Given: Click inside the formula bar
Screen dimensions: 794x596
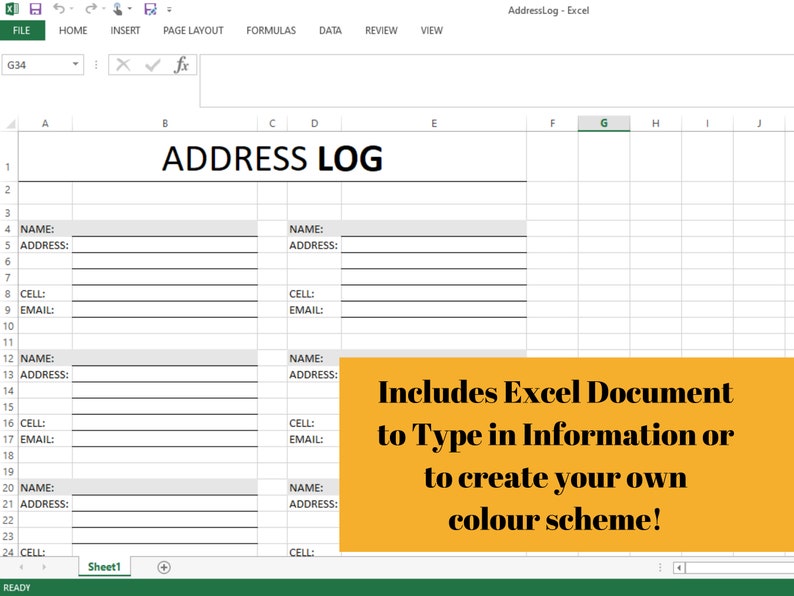Looking at the screenshot, I should pyautogui.click(x=496, y=81).
